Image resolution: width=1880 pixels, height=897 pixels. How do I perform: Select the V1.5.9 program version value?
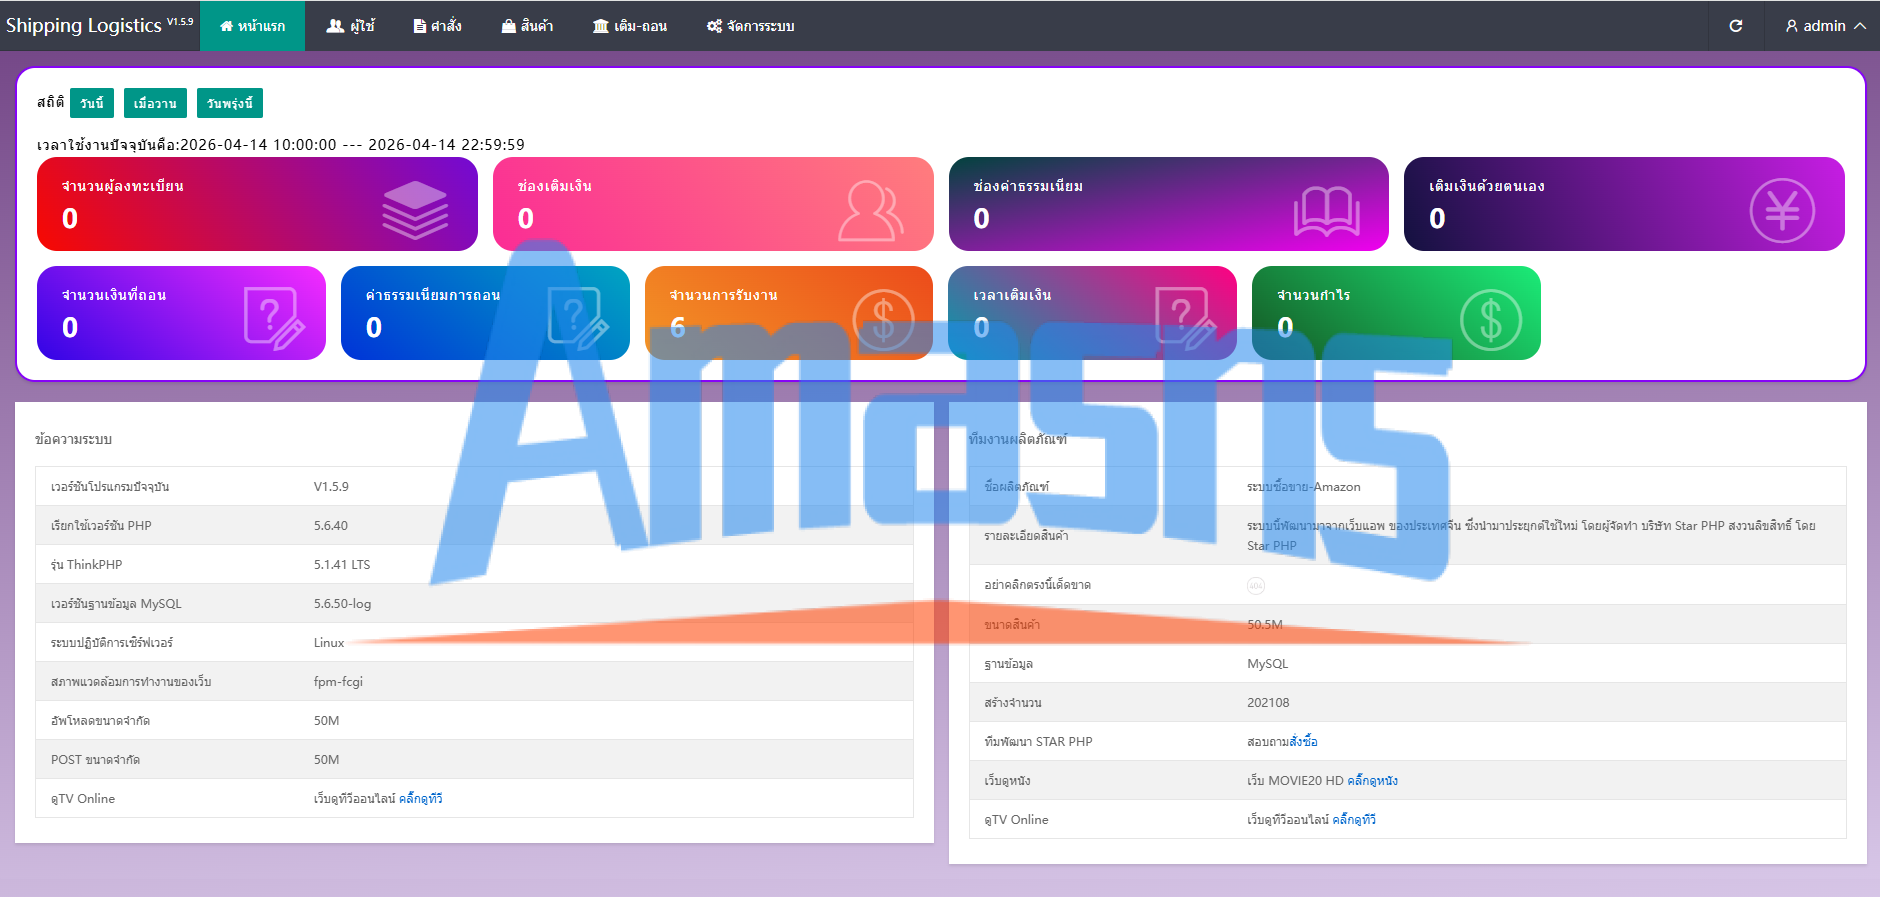pyautogui.click(x=331, y=487)
